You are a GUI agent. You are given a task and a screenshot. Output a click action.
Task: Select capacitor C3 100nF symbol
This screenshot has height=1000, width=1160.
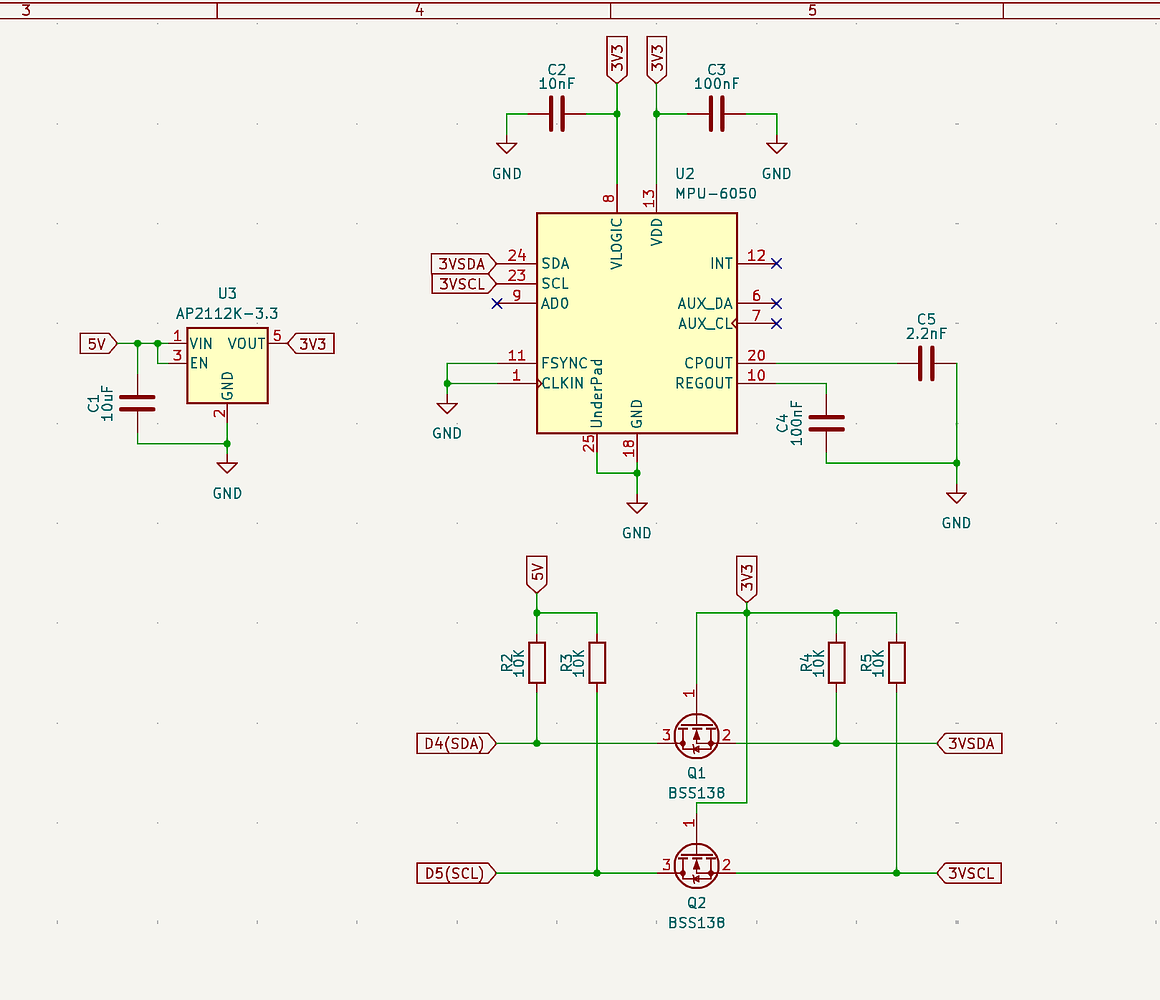pos(717,114)
